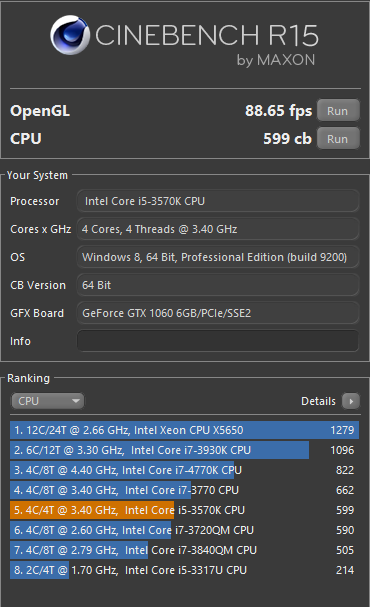The width and height of the screenshot is (370, 607).
Task: Click the OS field showing Windows 8
Action: [x=218, y=257]
